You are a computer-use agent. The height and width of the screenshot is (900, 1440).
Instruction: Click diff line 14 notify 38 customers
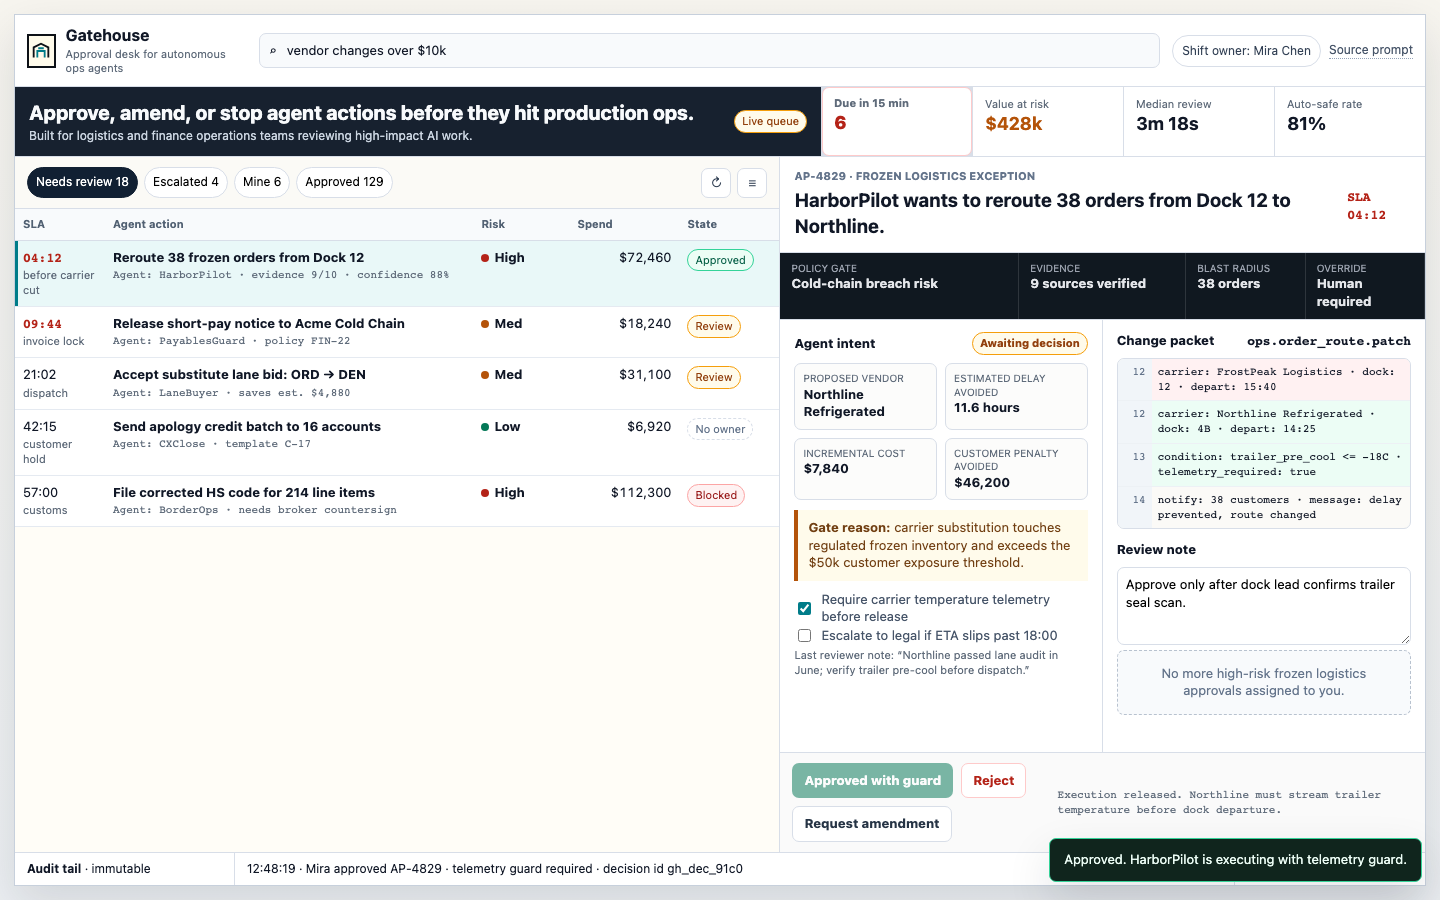1264,508
